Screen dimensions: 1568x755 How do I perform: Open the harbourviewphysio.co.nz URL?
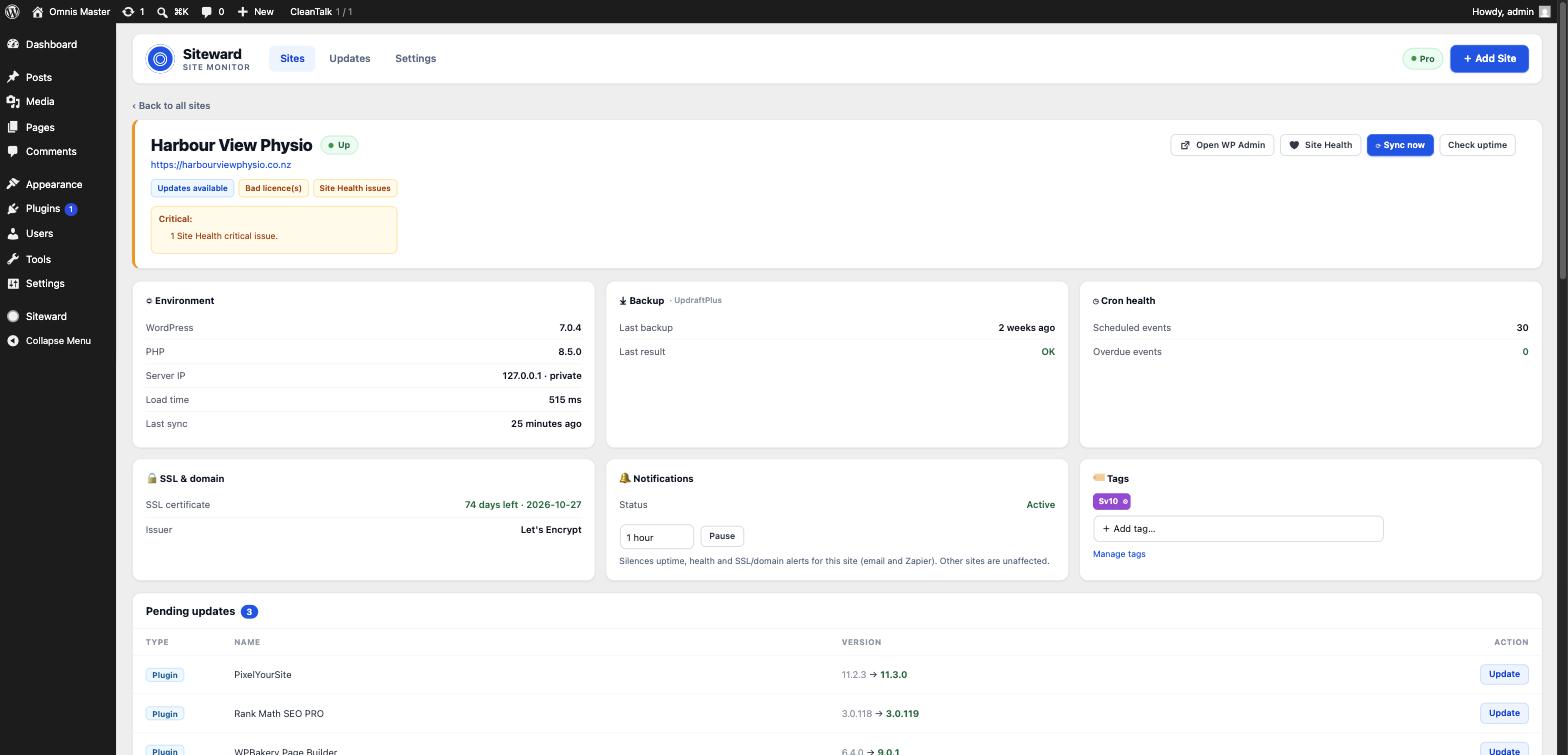click(x=221, y=165)
